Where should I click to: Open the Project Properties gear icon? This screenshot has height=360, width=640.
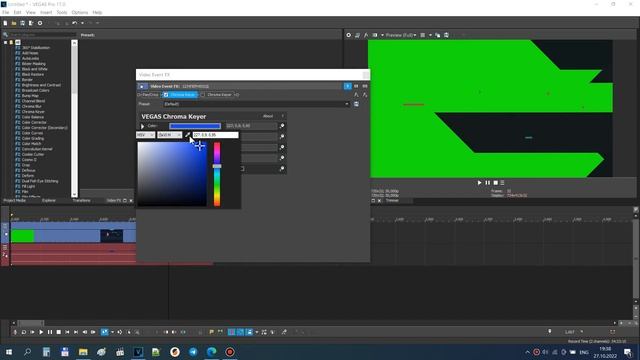point(40,23)
